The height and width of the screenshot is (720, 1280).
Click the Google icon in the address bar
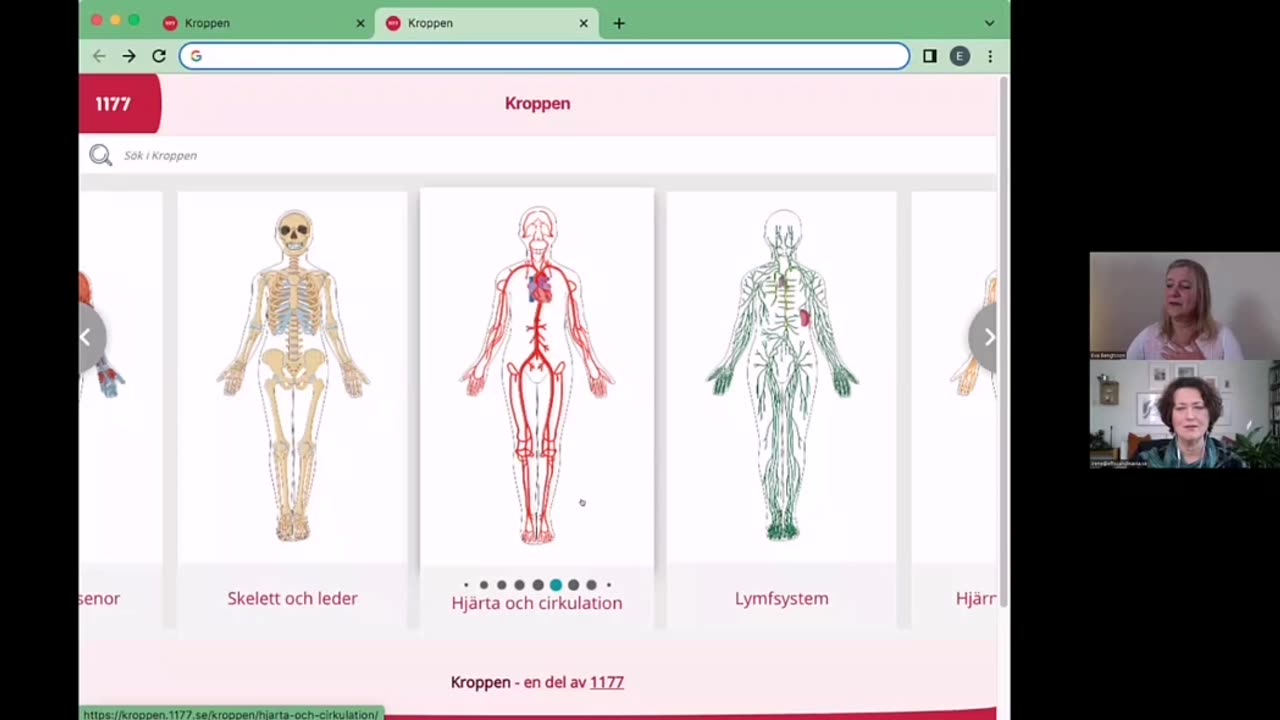point(196,56)
